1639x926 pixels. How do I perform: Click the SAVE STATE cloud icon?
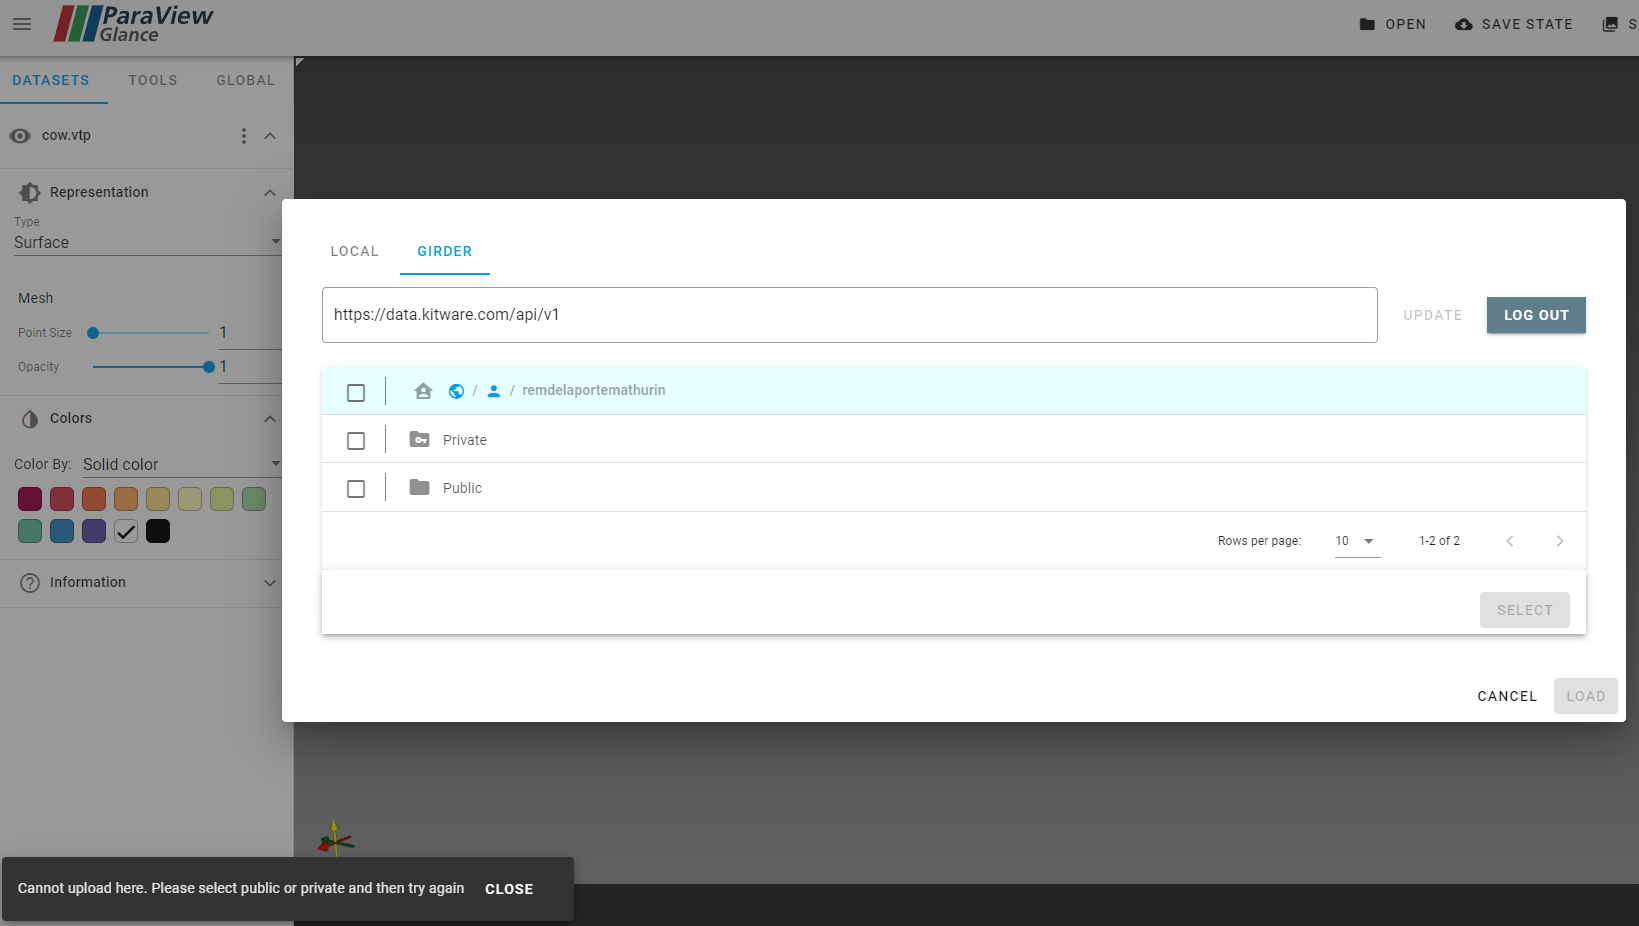1464,23
